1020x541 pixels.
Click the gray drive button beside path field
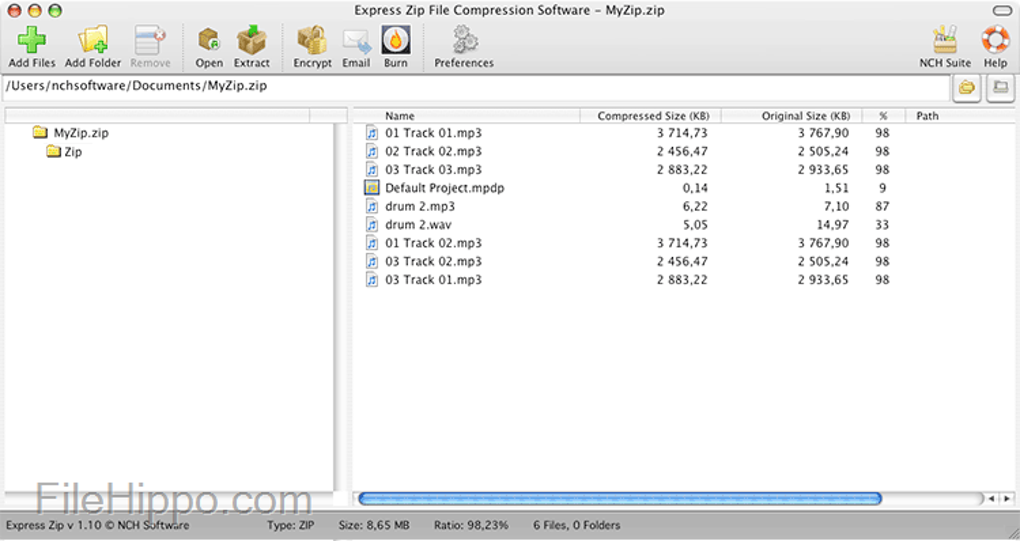[x=1000, y=87]
